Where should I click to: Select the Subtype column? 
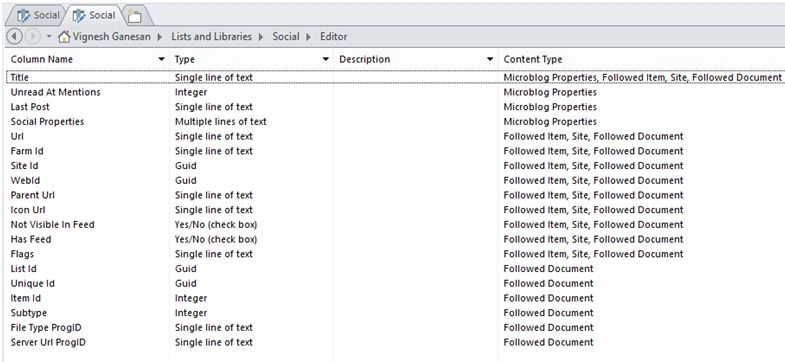[29, 312]
